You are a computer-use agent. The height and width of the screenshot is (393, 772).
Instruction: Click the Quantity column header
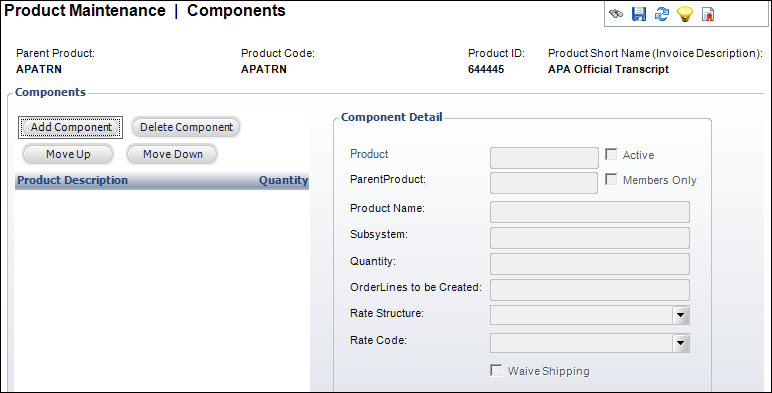pos(284,180)
